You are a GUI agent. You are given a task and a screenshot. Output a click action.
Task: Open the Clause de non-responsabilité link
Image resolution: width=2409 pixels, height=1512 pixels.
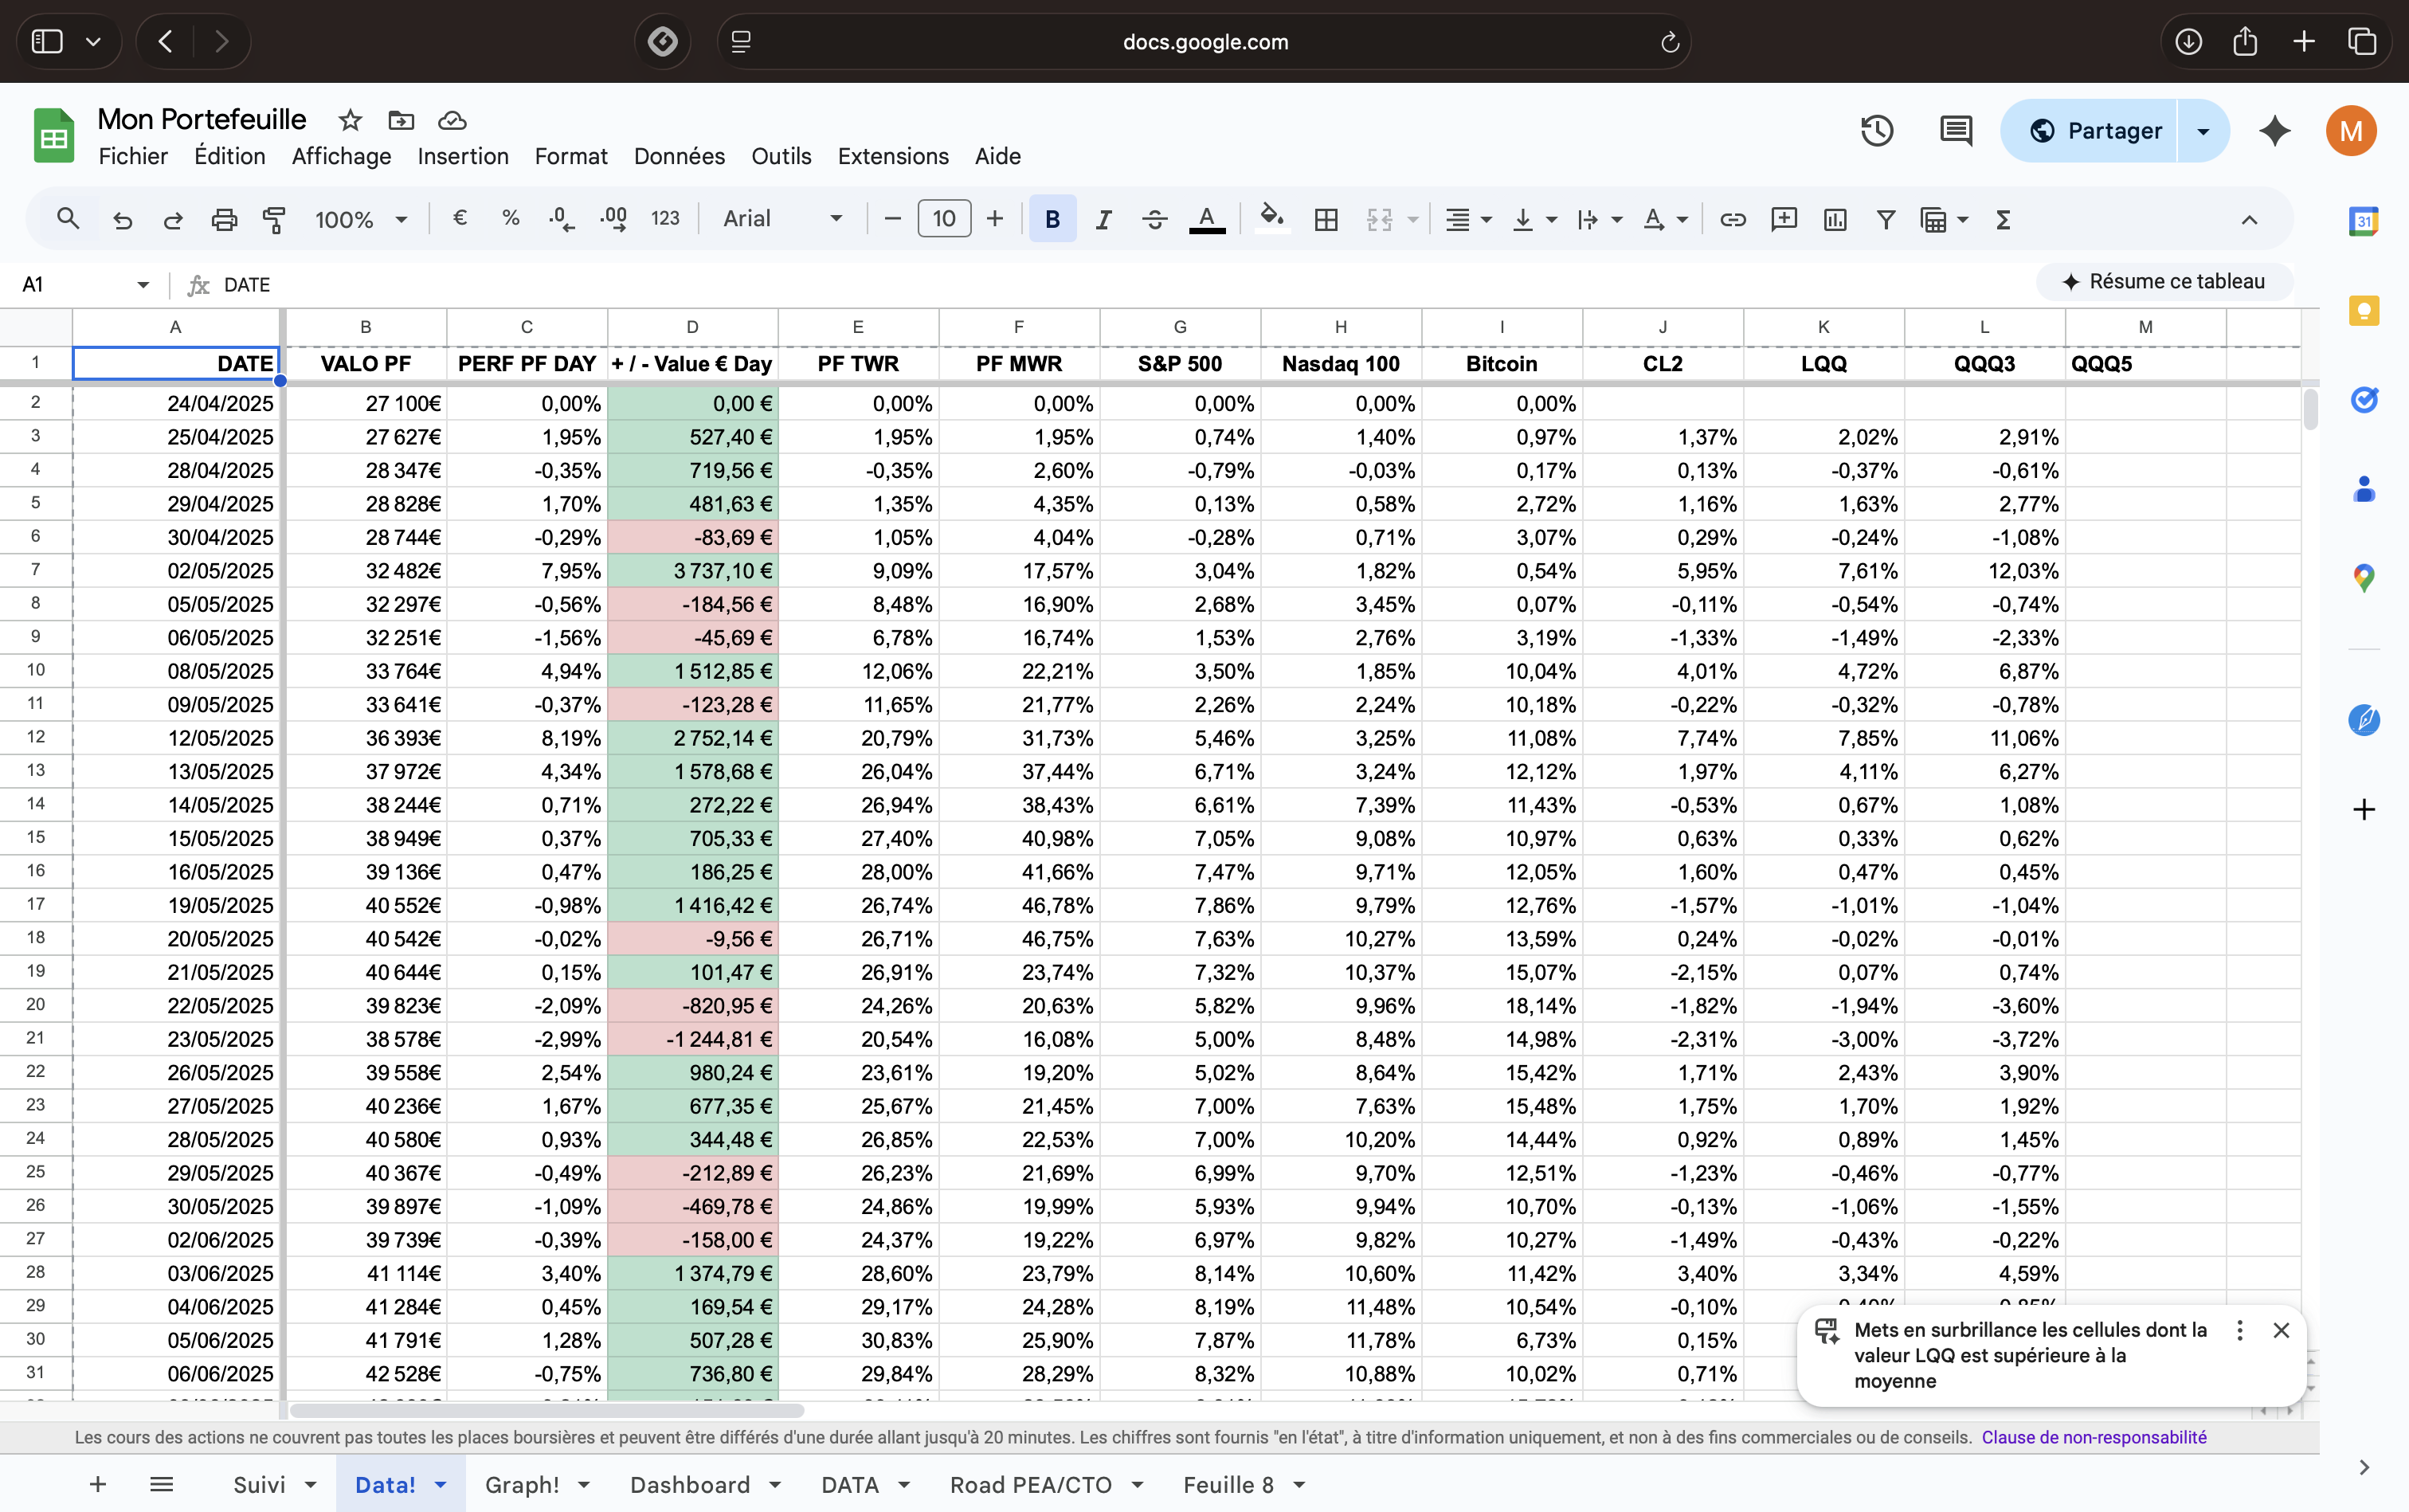pos(2093,1437)
